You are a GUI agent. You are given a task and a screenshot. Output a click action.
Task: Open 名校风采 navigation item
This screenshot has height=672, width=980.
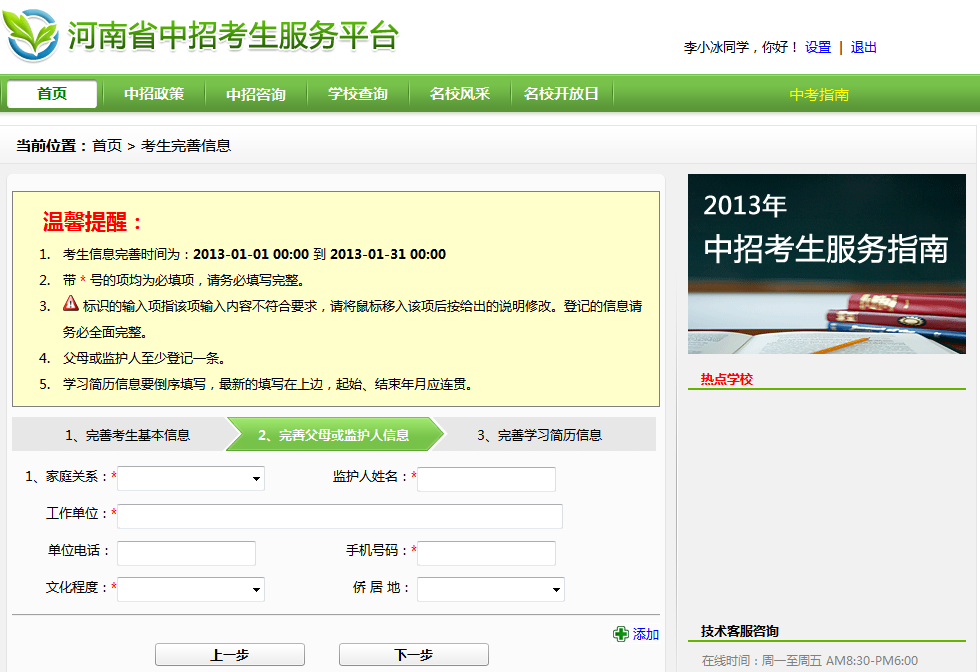pyautogui.click(x=460, y=94)
